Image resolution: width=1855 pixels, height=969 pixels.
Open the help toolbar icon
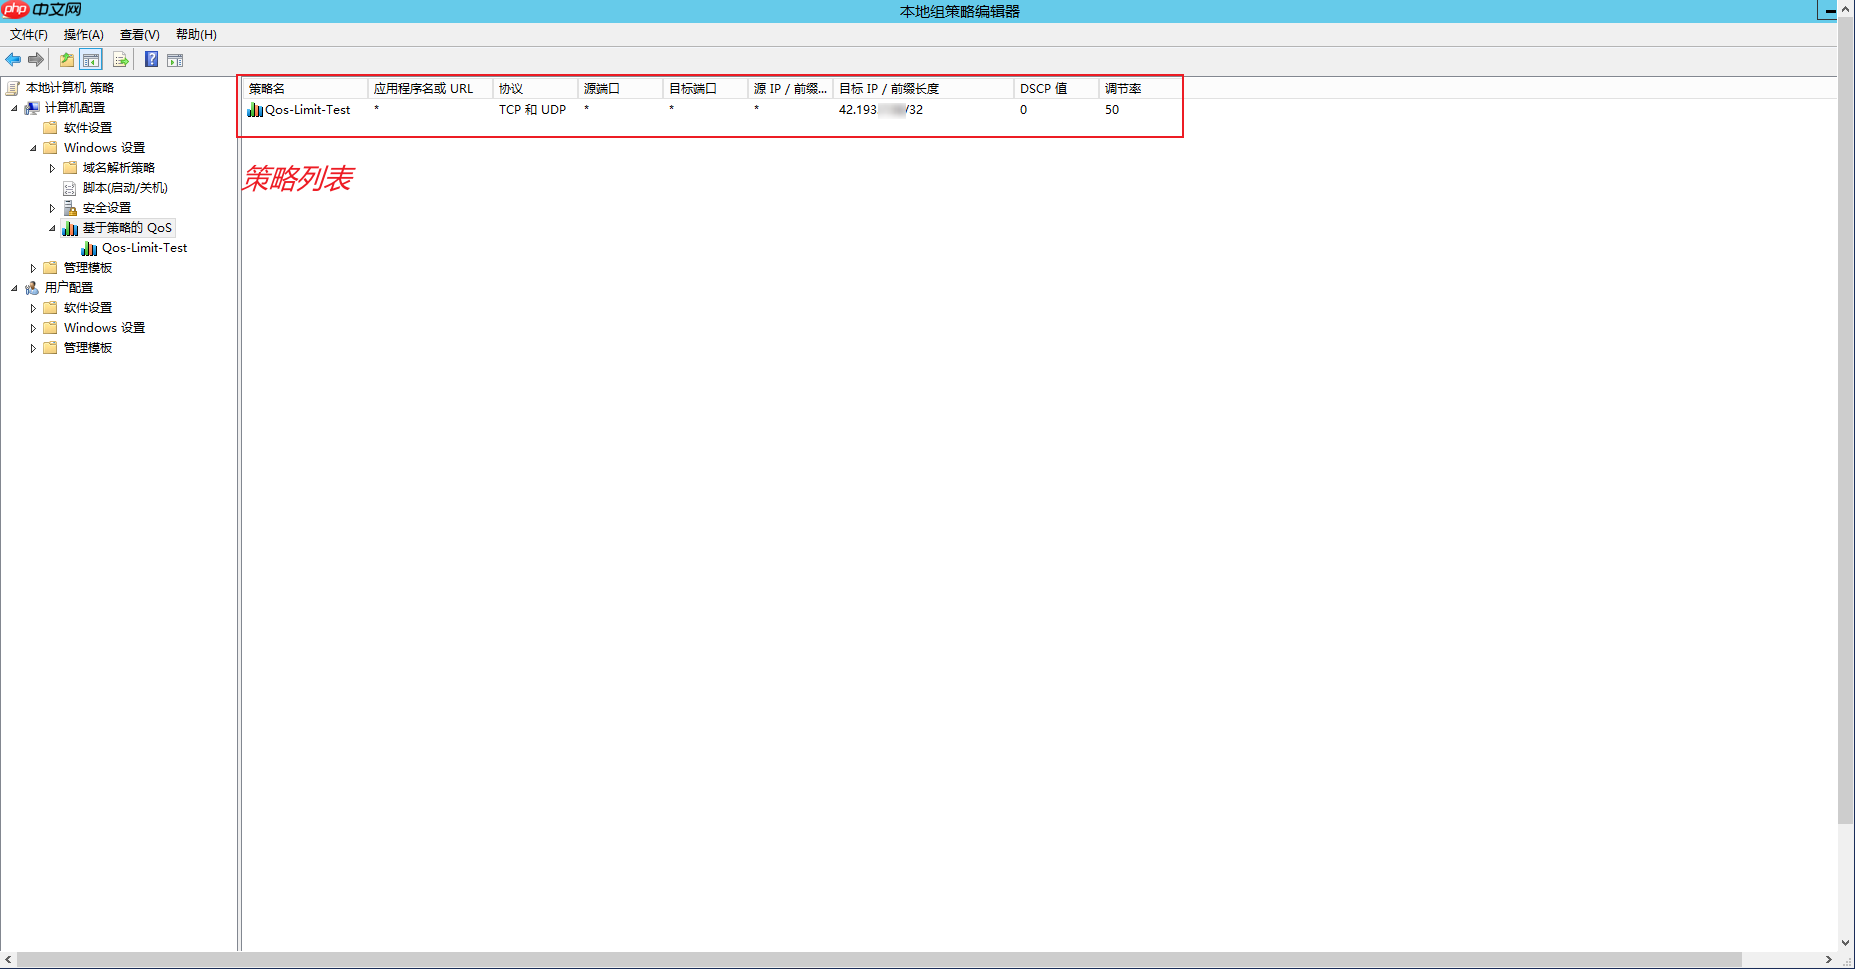pyautogui.click(x=150, y=59)
